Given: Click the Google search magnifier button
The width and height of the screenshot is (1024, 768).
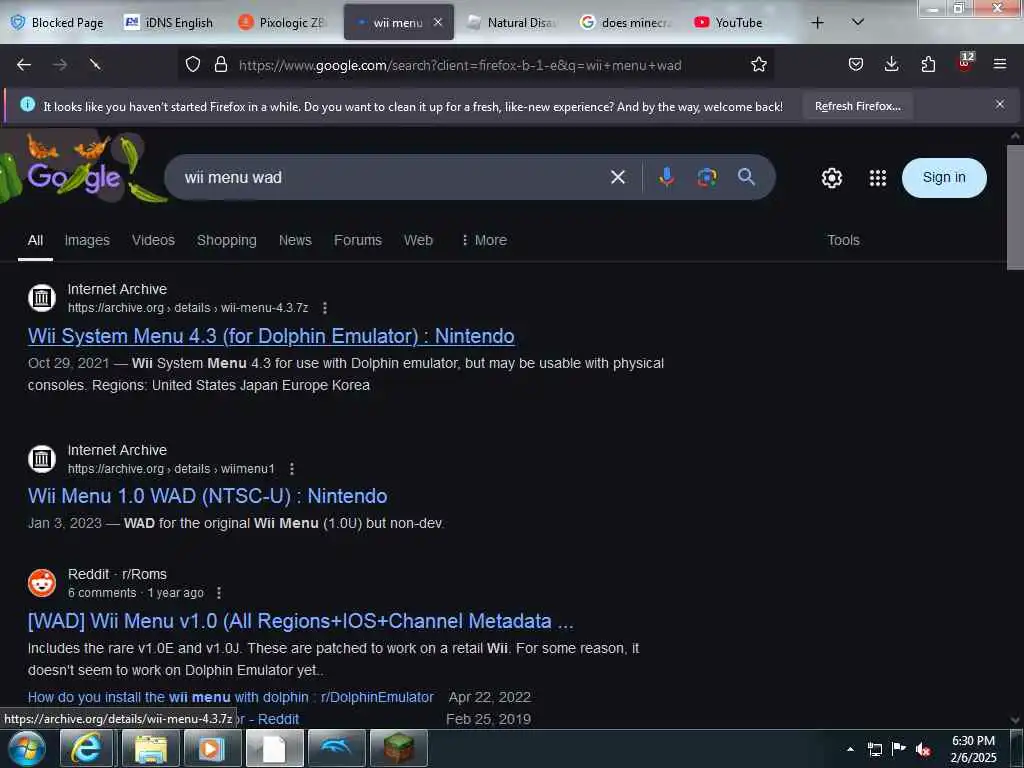Looking at the screenshot, I should point(746,177).
